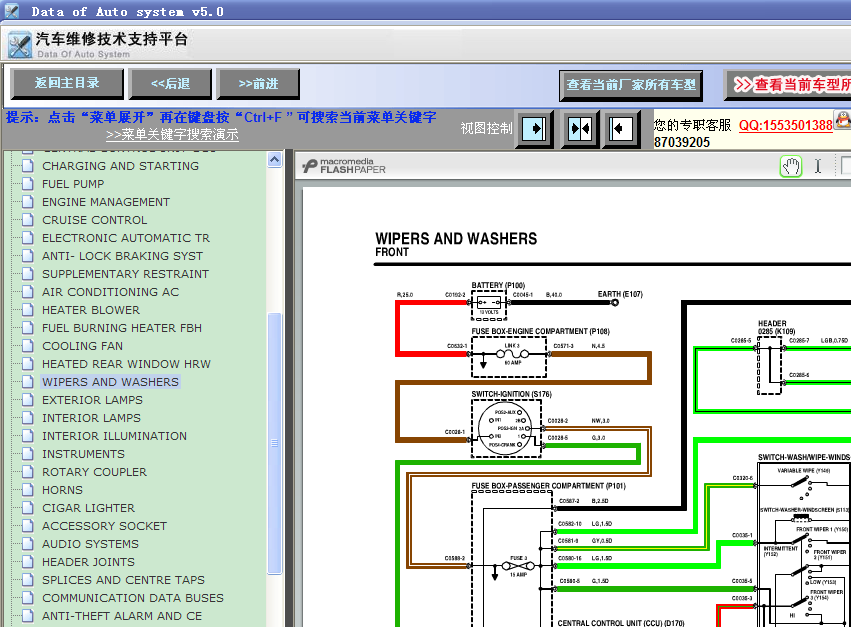851x627 pixels.
Task: Click the document icon beside ENGINE MANAGEMENT
Action: [x=28, y=201]
